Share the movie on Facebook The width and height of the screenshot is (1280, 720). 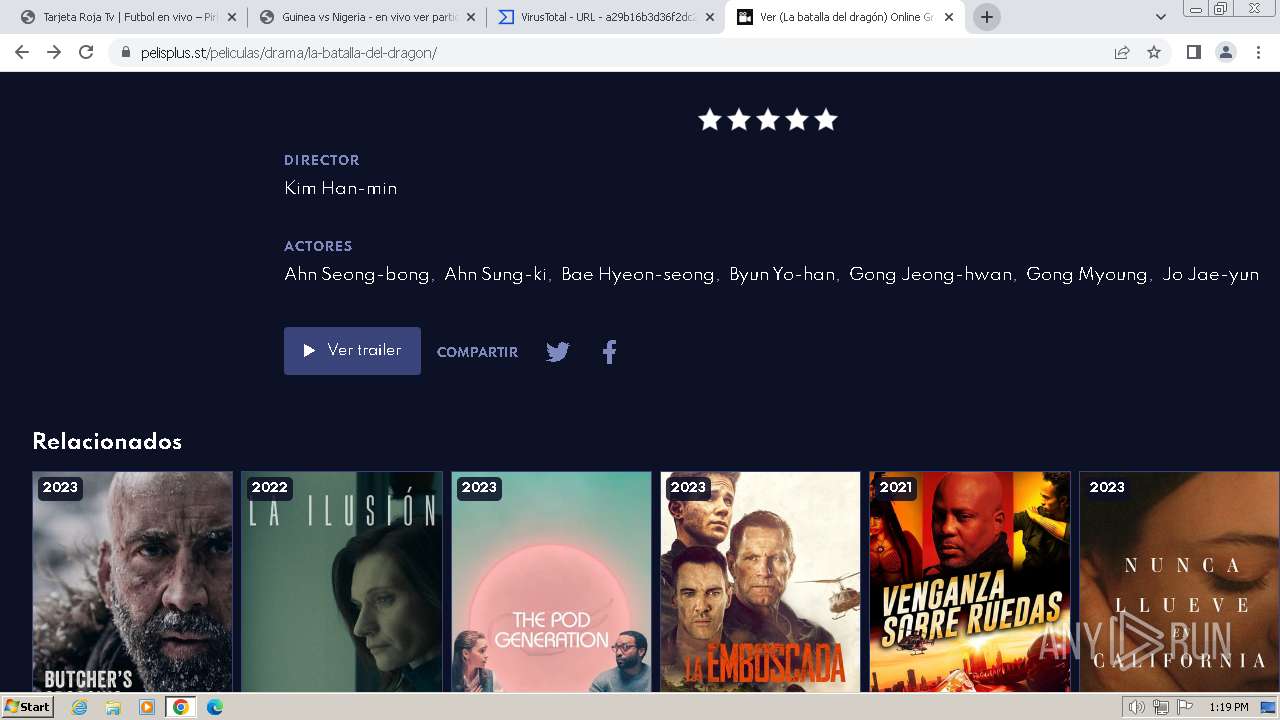coord(609,352)
